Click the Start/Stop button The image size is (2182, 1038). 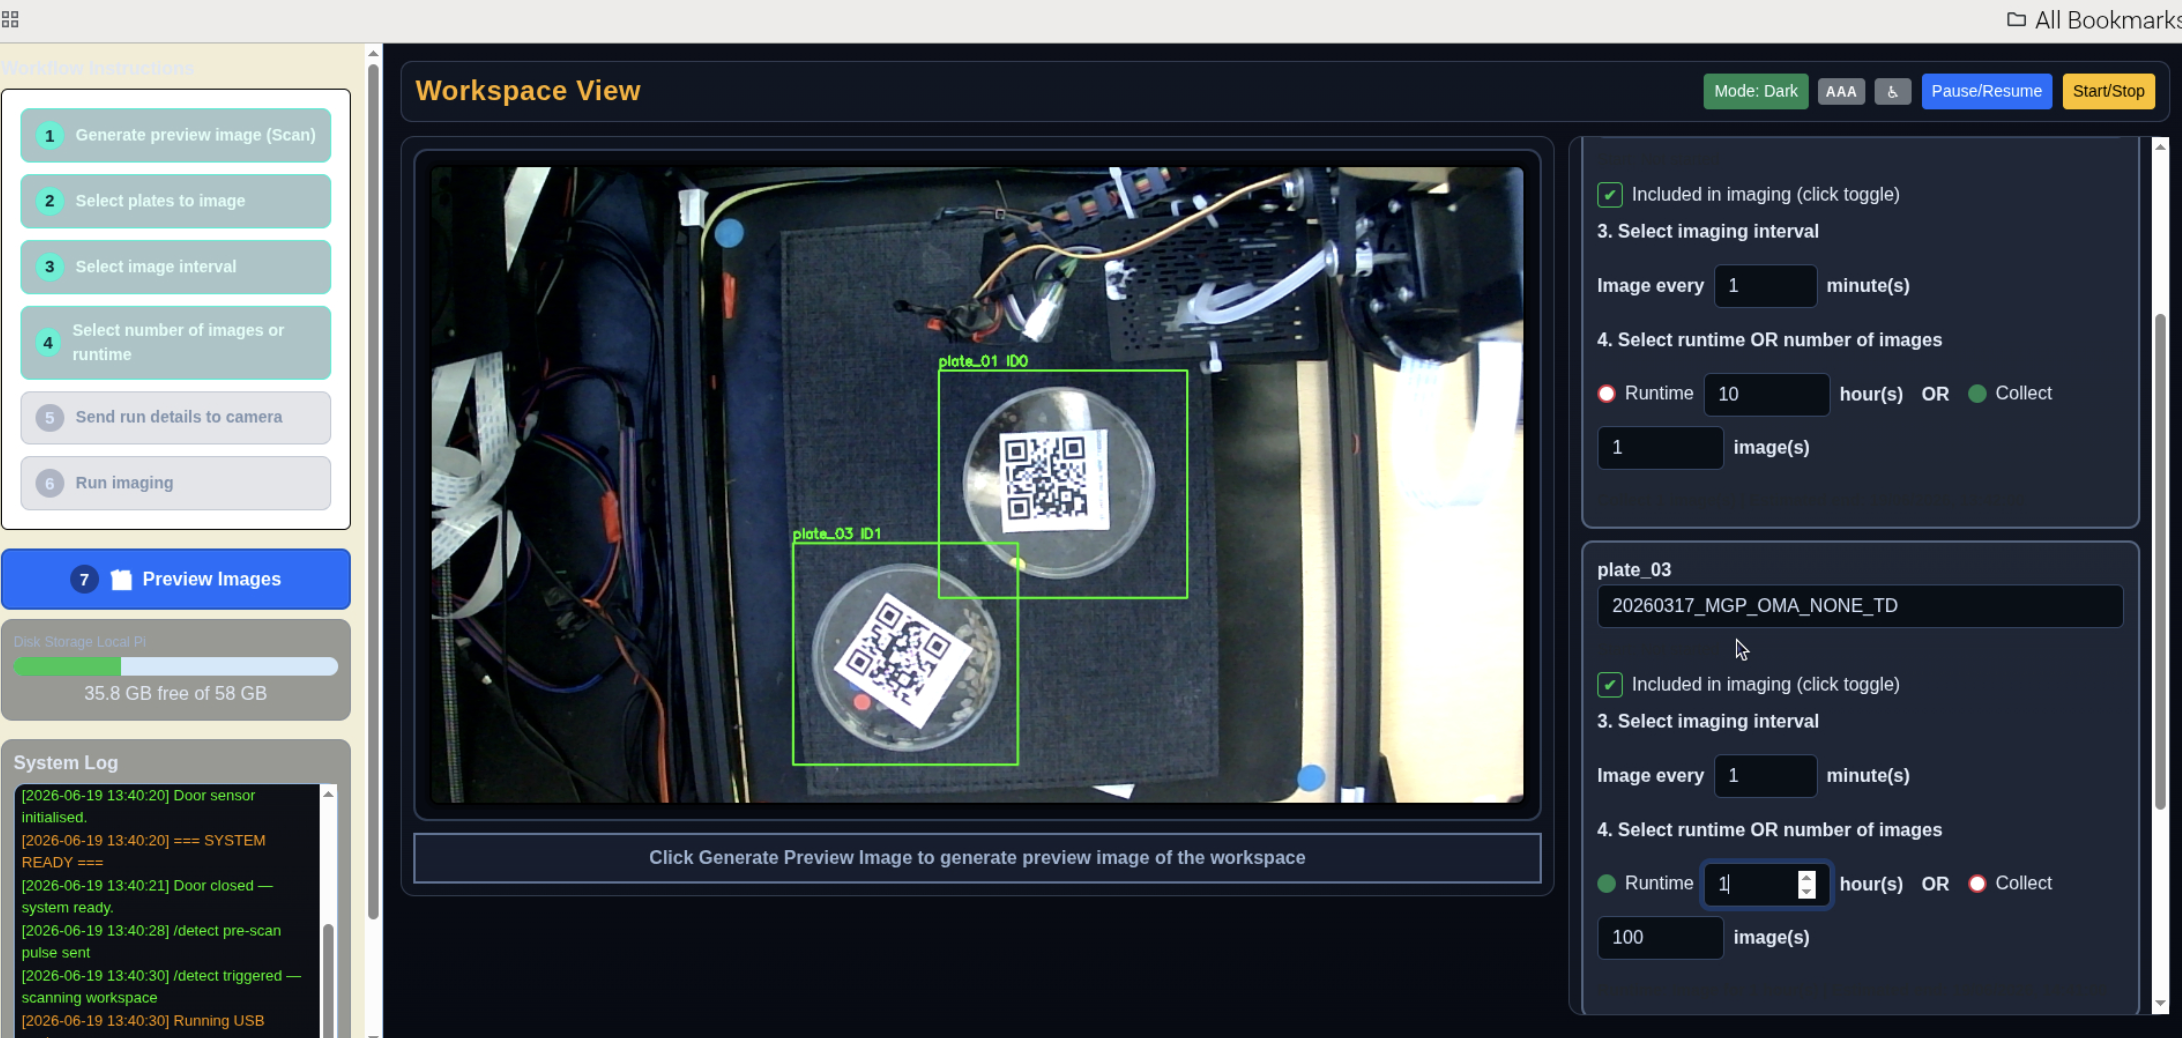[x=2108, y=91]
